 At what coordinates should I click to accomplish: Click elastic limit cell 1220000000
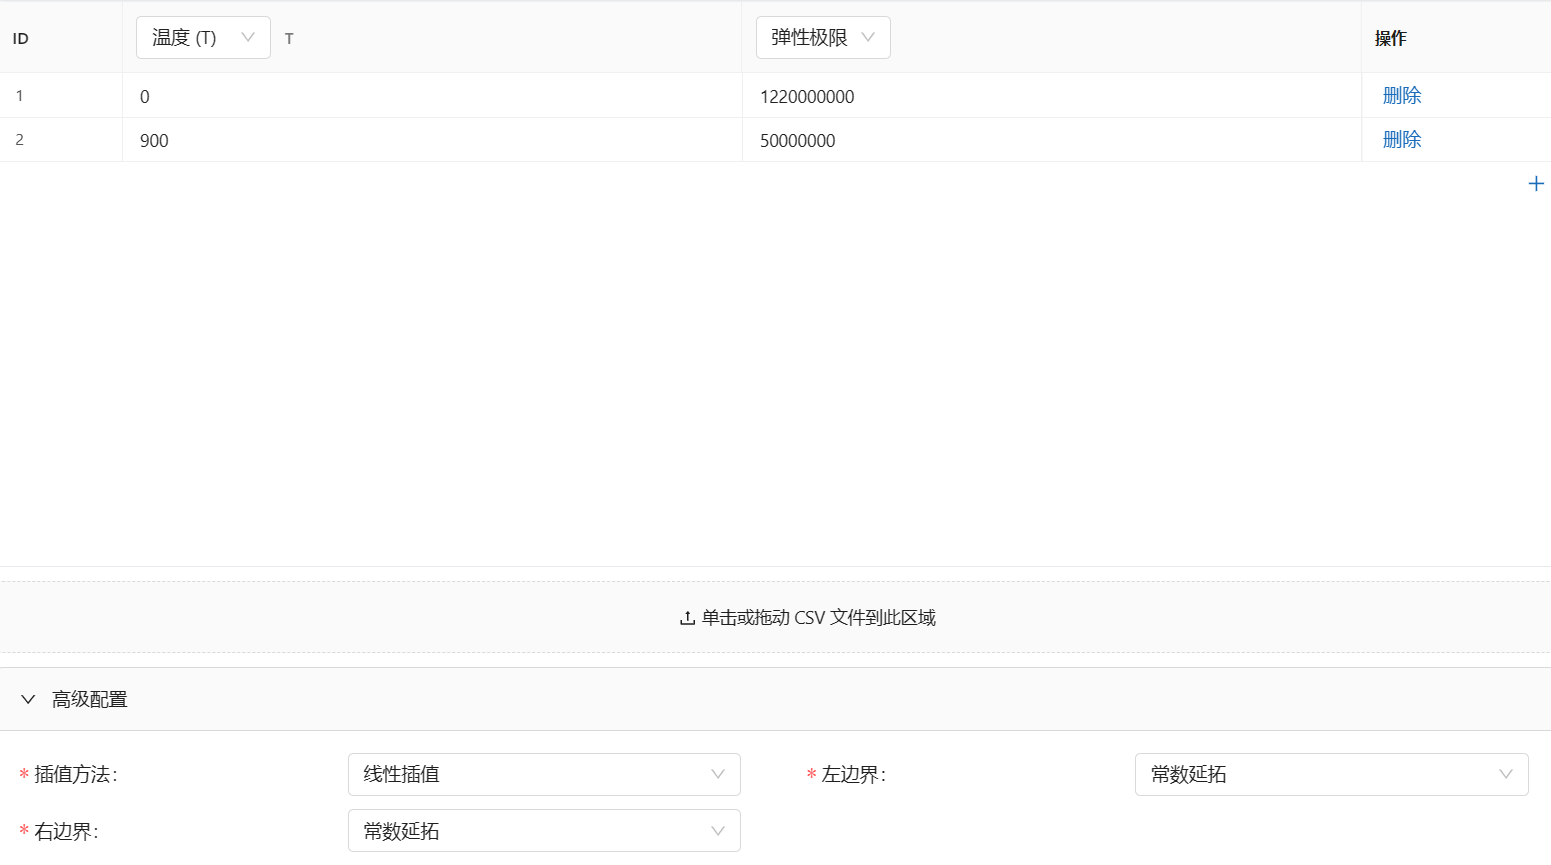(x=1051, y=96)
